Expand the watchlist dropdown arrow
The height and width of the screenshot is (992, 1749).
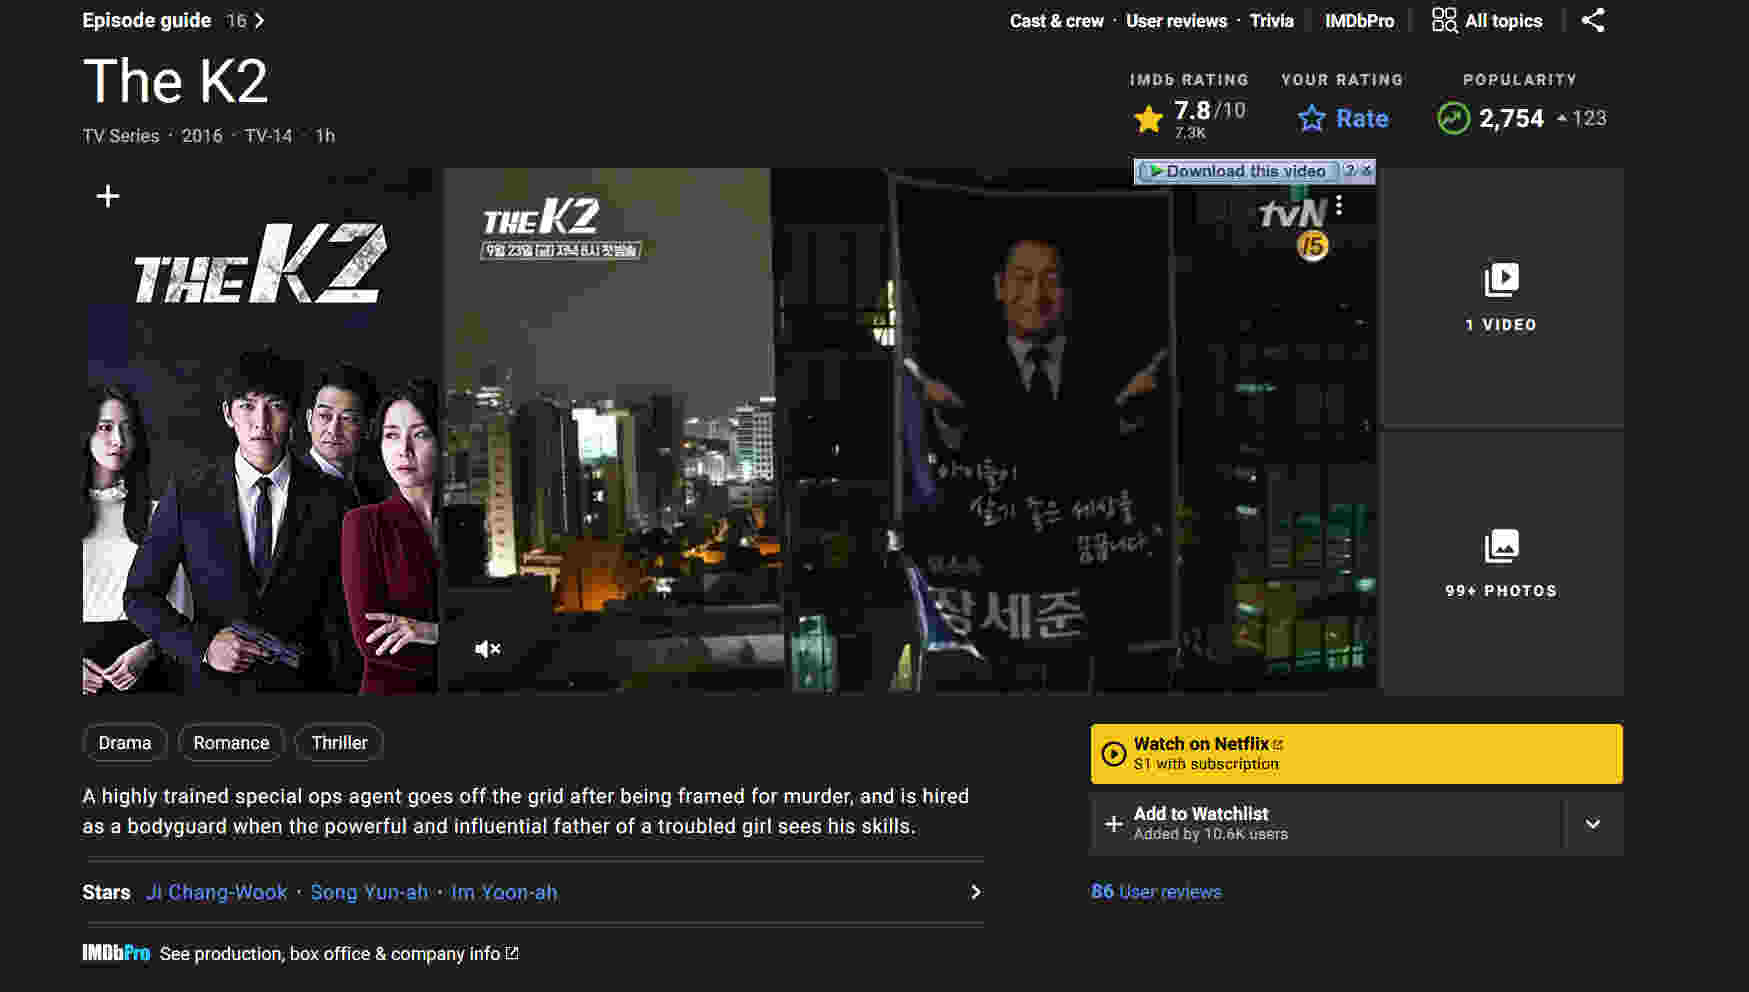pyautogui.click(x=1593, y=824)
